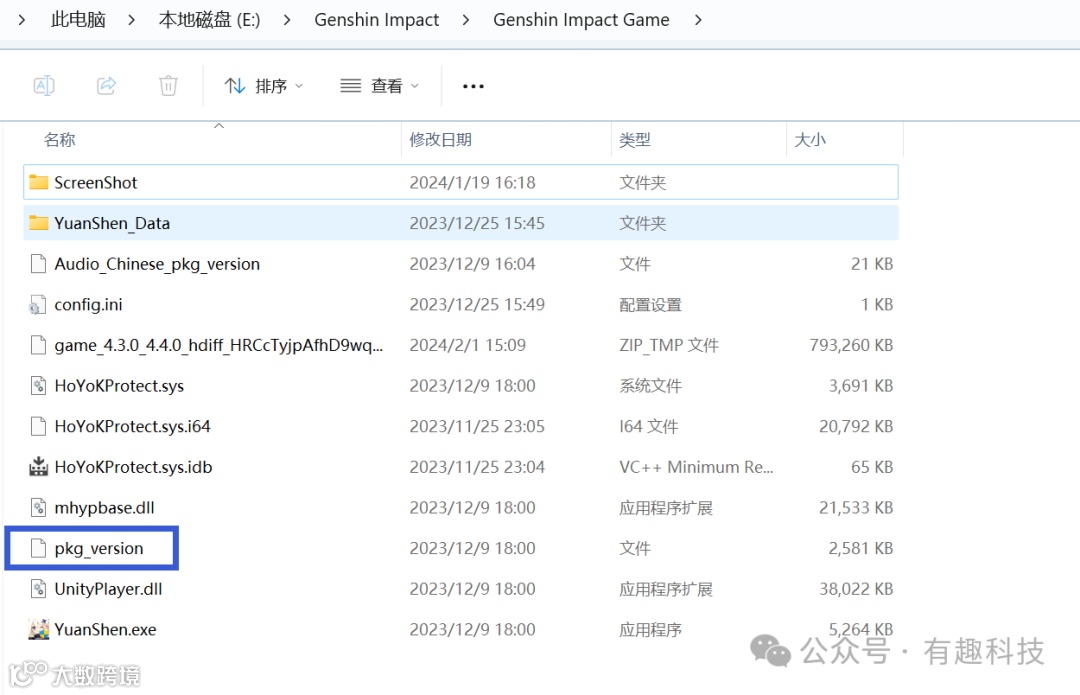Select config.ini file name

coord(88,304)
